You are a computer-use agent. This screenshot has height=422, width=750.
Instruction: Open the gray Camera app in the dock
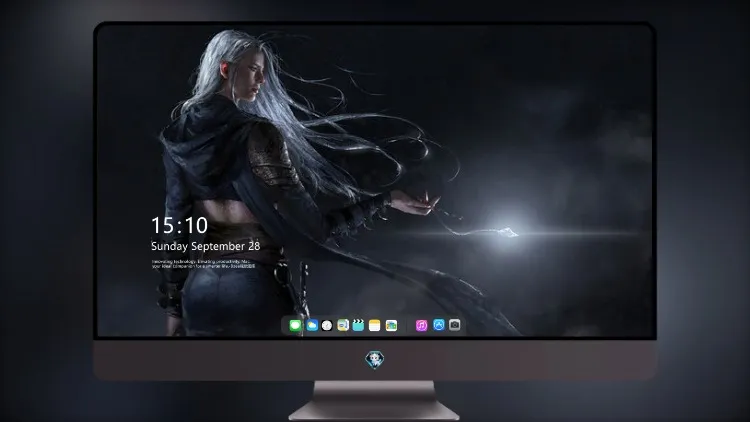point(455,325)
